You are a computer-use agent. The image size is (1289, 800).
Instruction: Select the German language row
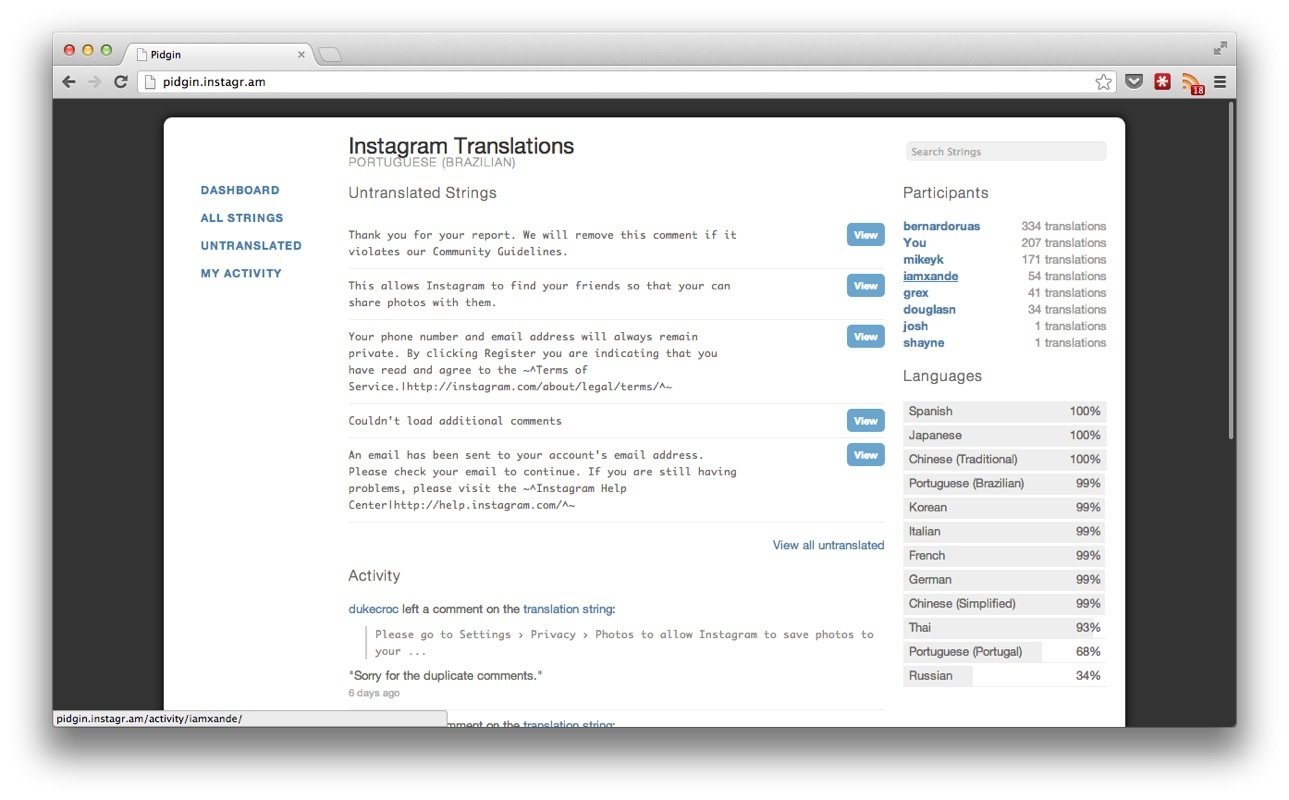[1005, 579]
